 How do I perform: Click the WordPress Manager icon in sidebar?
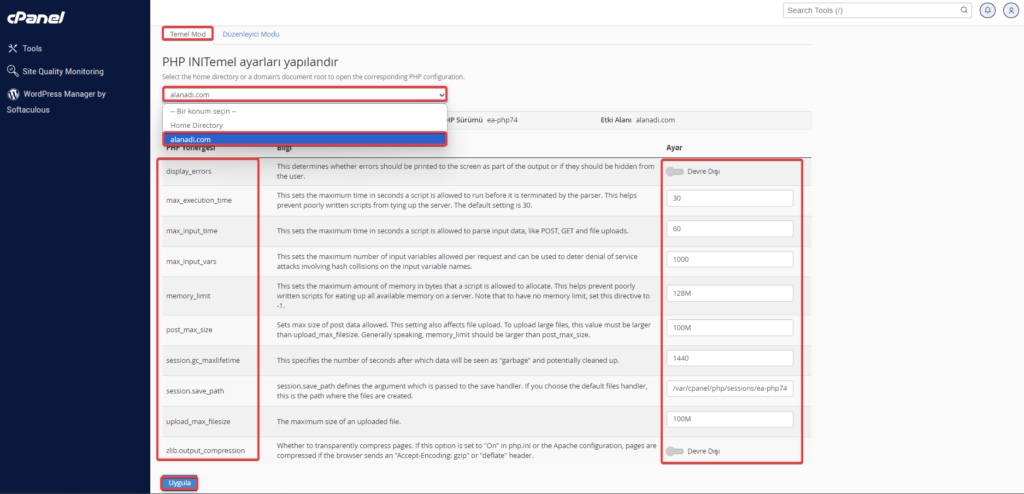coord(12,94)
